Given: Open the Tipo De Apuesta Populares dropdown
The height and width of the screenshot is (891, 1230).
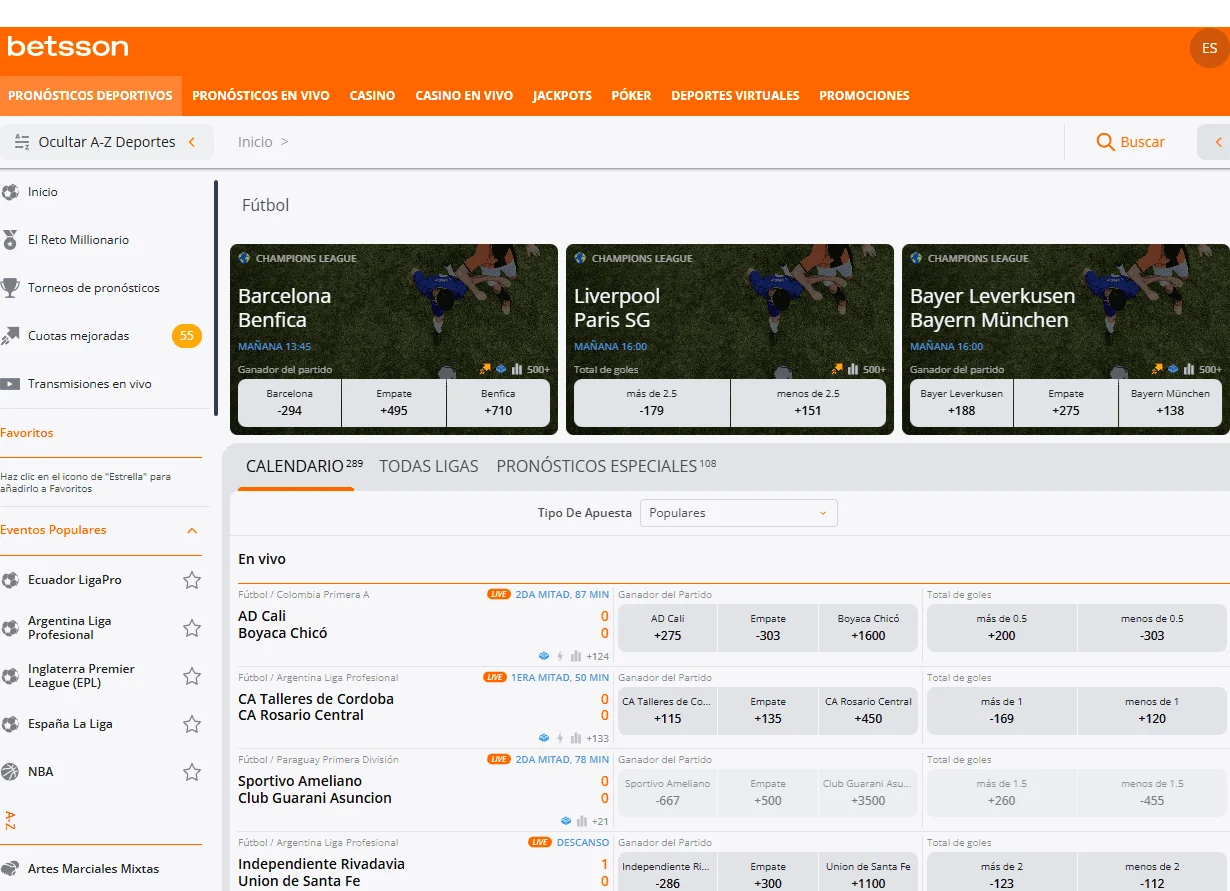Looking at the screenshot, I should pyautogui.click(x=739, y=513).
